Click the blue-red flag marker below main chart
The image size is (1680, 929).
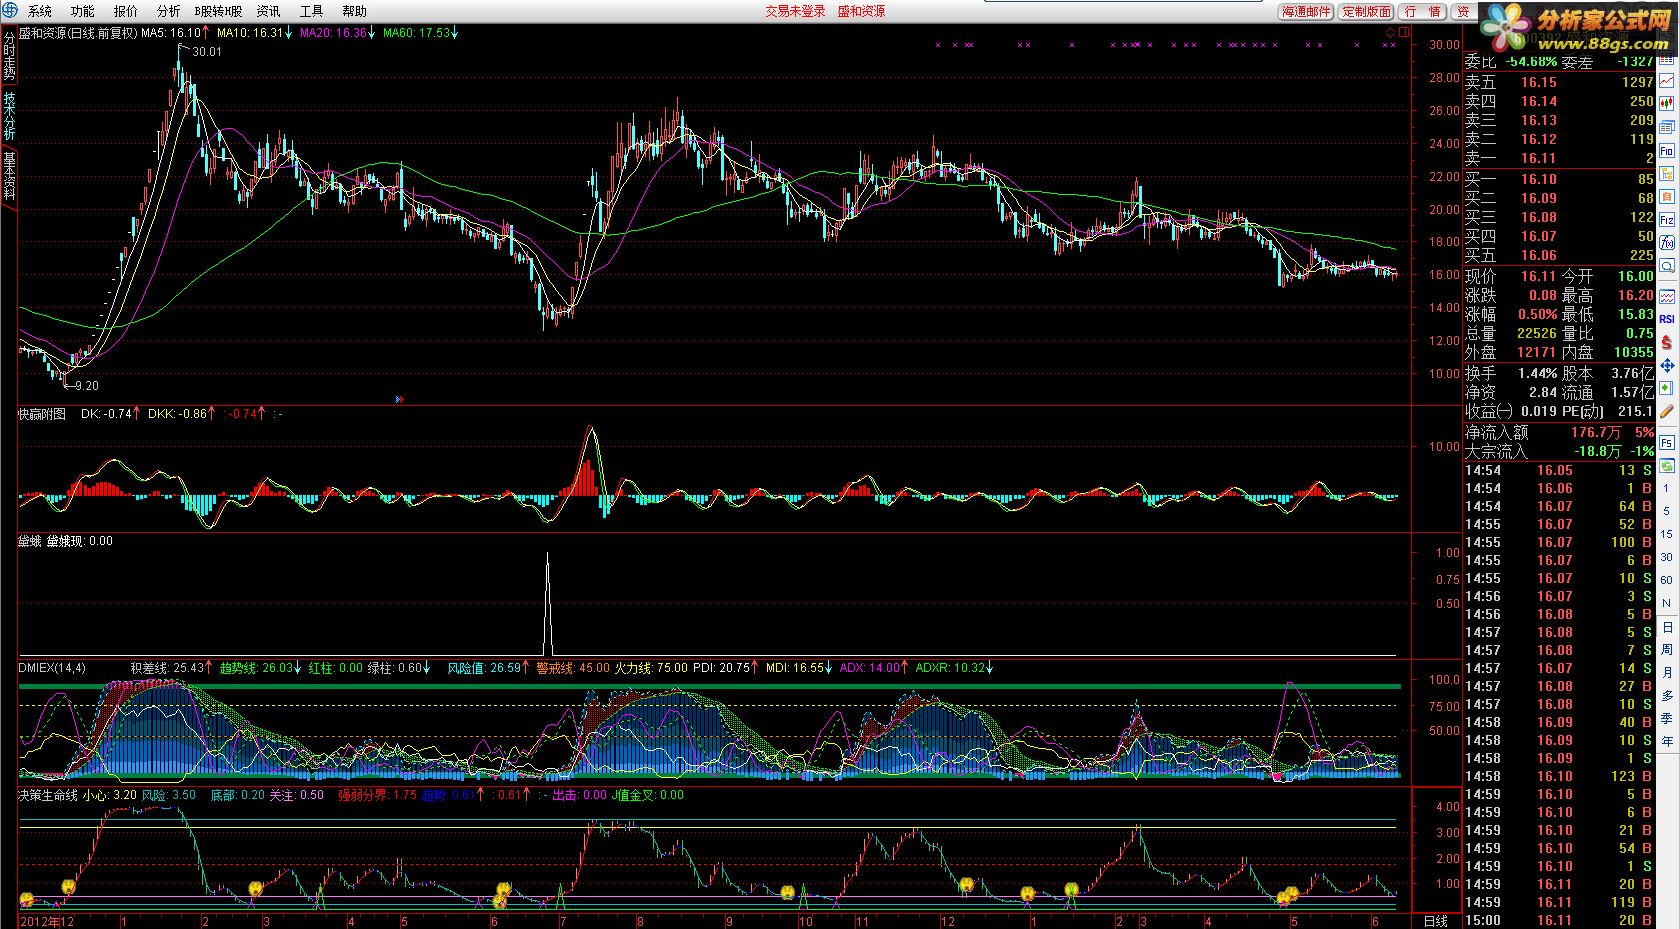coord(400,399)
